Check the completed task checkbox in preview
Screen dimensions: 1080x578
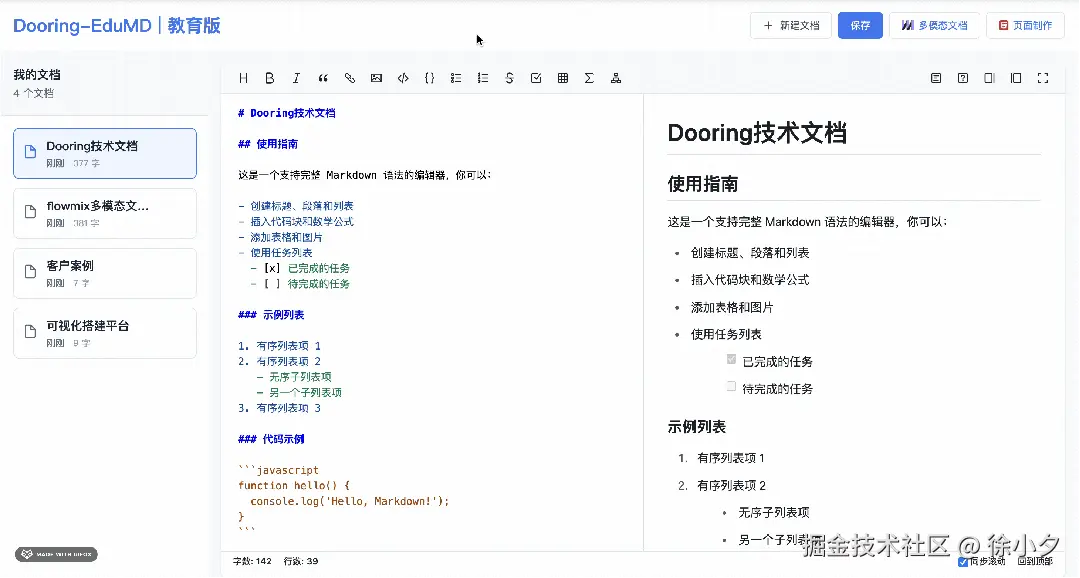(731, 359)
